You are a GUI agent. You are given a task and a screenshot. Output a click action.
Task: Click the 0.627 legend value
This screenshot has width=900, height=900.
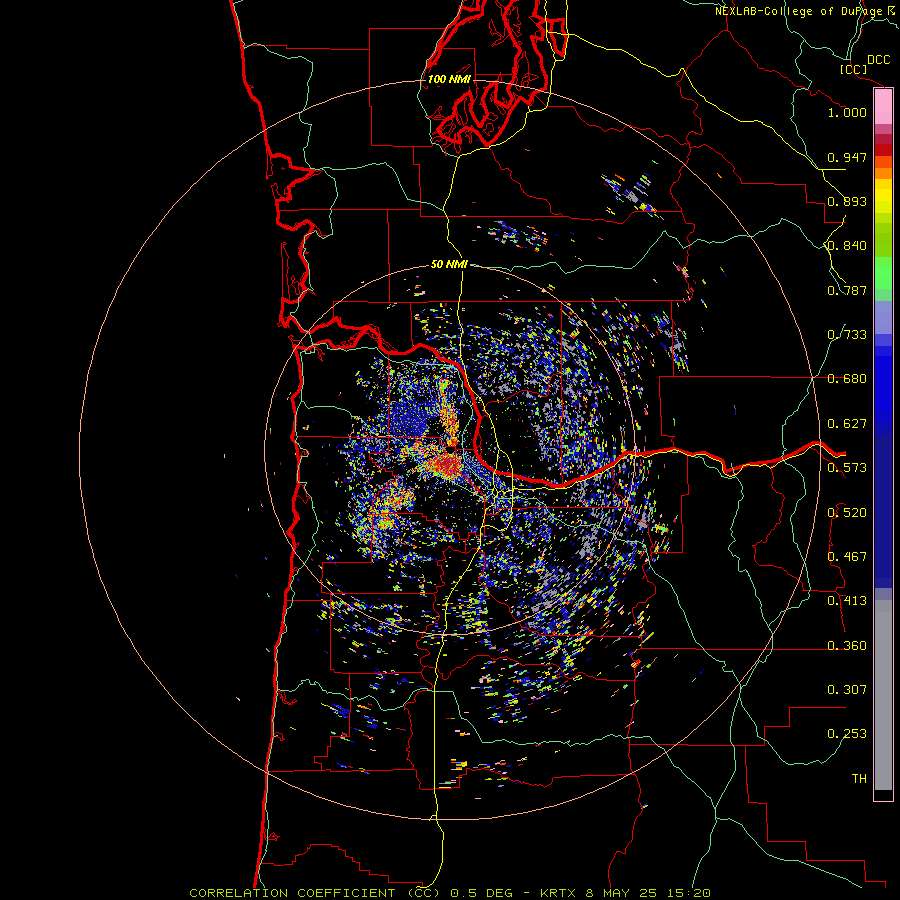(x=847, y=424)
